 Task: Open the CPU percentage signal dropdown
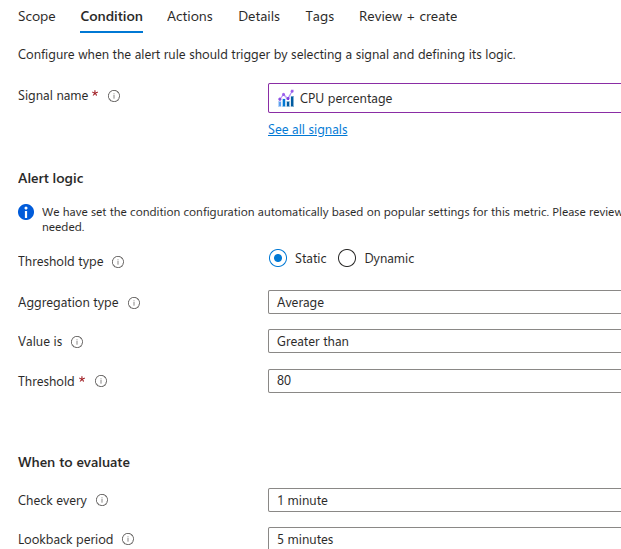coord(444,98)
